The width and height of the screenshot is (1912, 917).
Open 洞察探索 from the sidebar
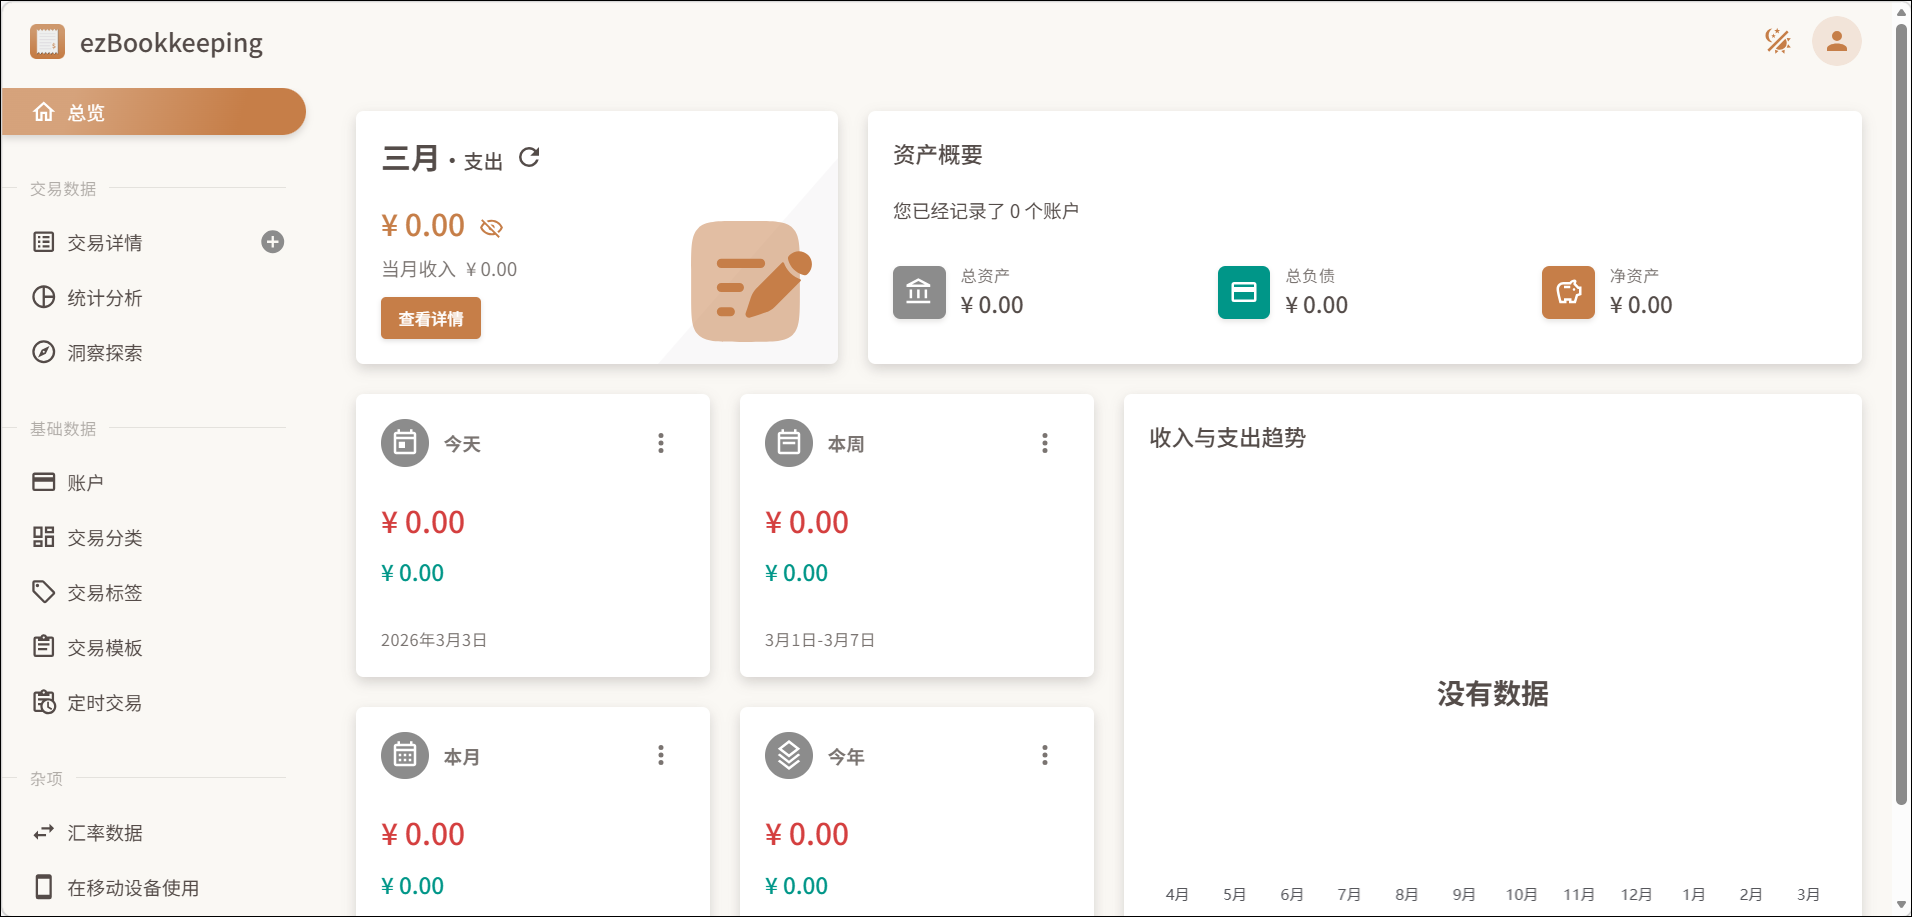point(104,353)
